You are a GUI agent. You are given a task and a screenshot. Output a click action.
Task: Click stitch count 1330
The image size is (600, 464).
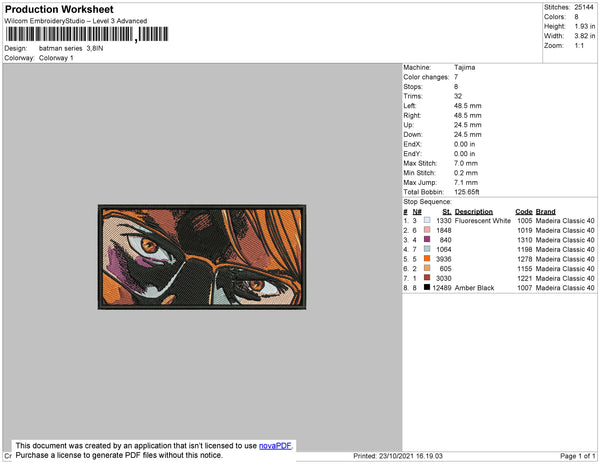444,221
